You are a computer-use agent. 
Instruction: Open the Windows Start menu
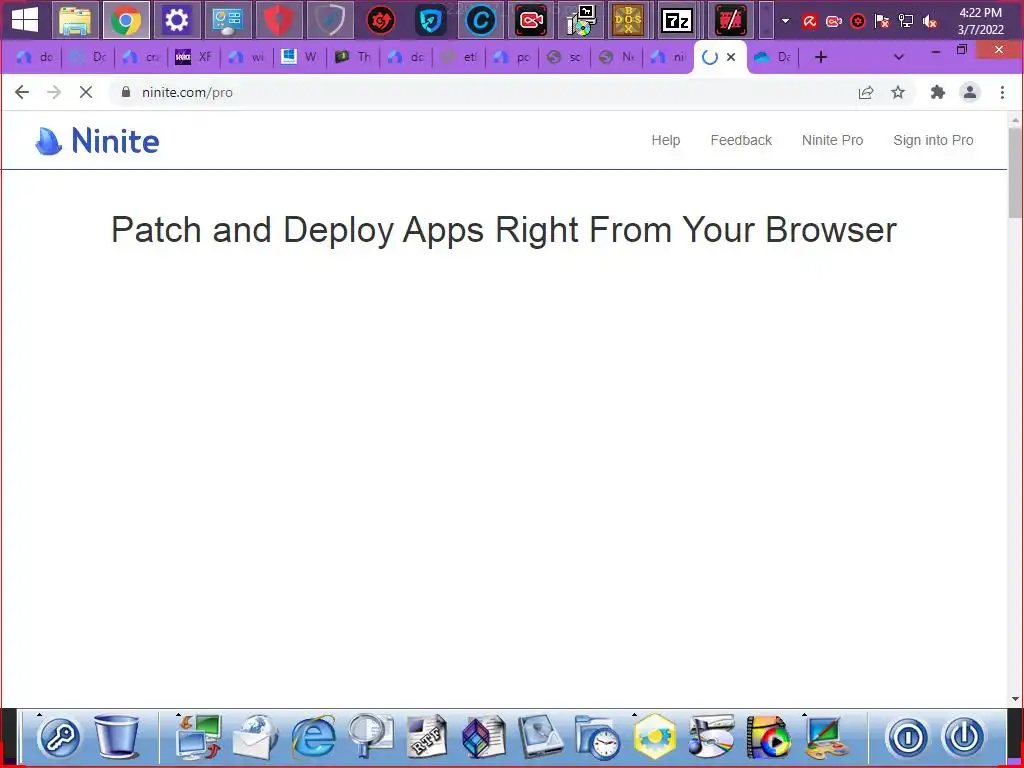pos(25,20)
